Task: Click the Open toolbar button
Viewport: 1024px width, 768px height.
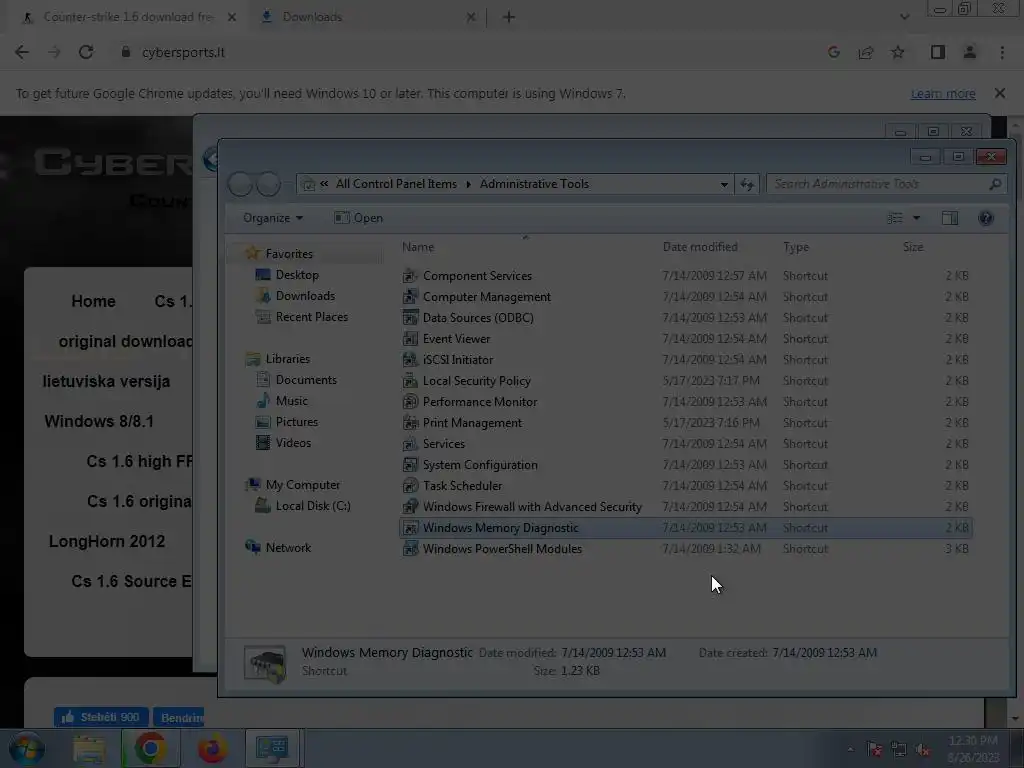Action: [359, 218]
